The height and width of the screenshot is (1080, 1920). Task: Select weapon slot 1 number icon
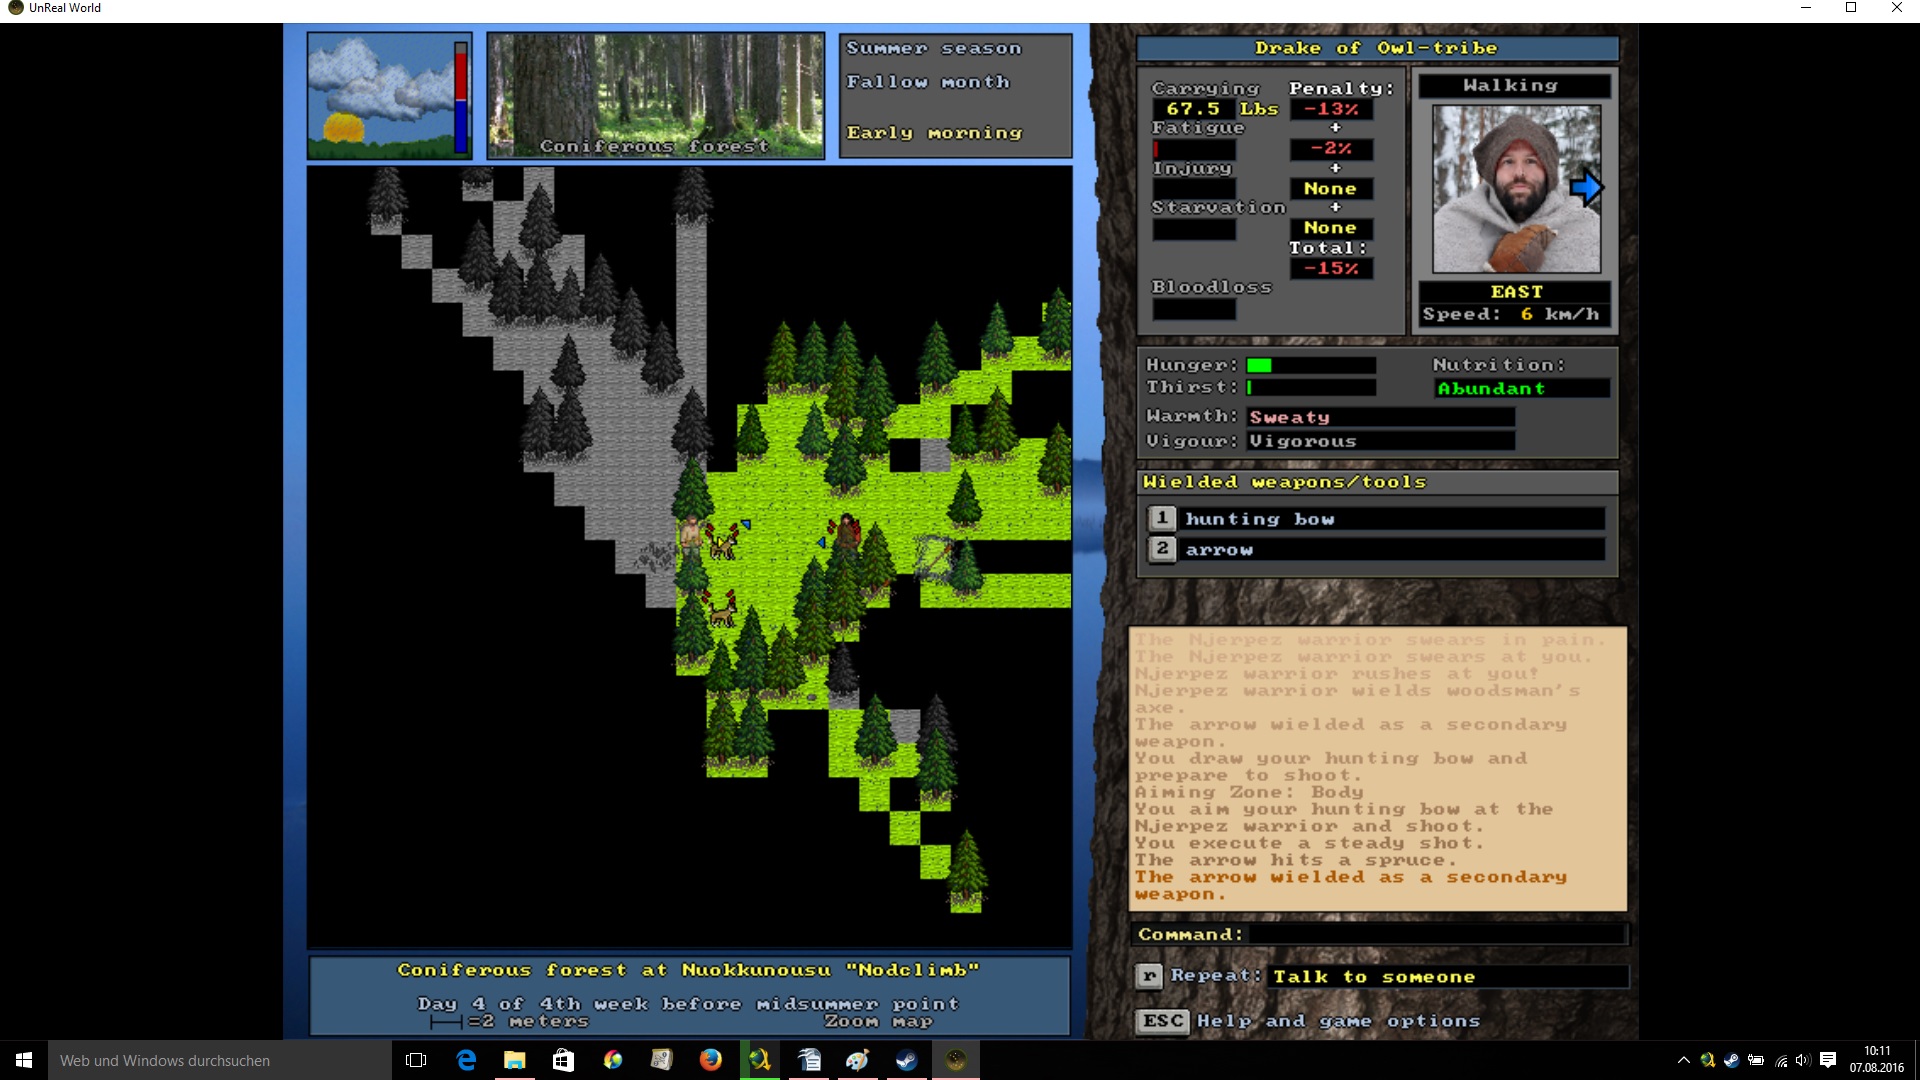coord(1161,518)
